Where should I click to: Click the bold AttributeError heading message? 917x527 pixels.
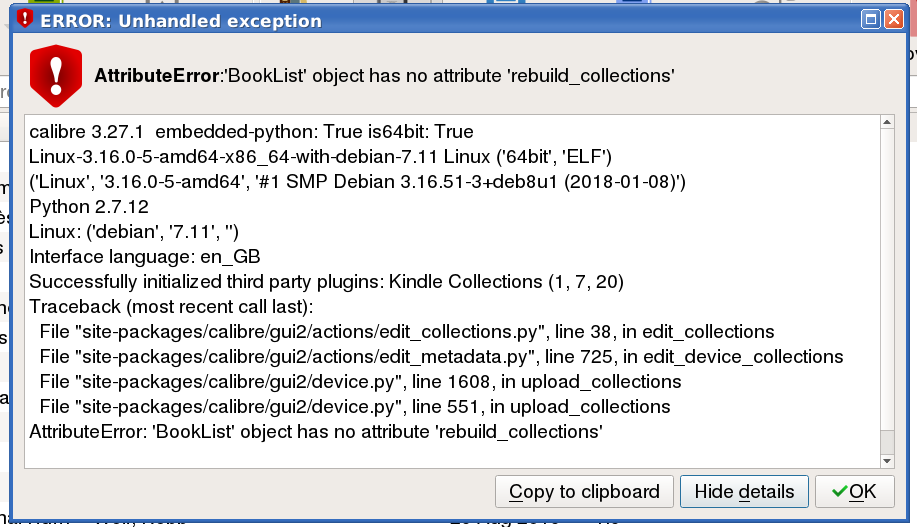pyautogui.click(x=384, y=75)
